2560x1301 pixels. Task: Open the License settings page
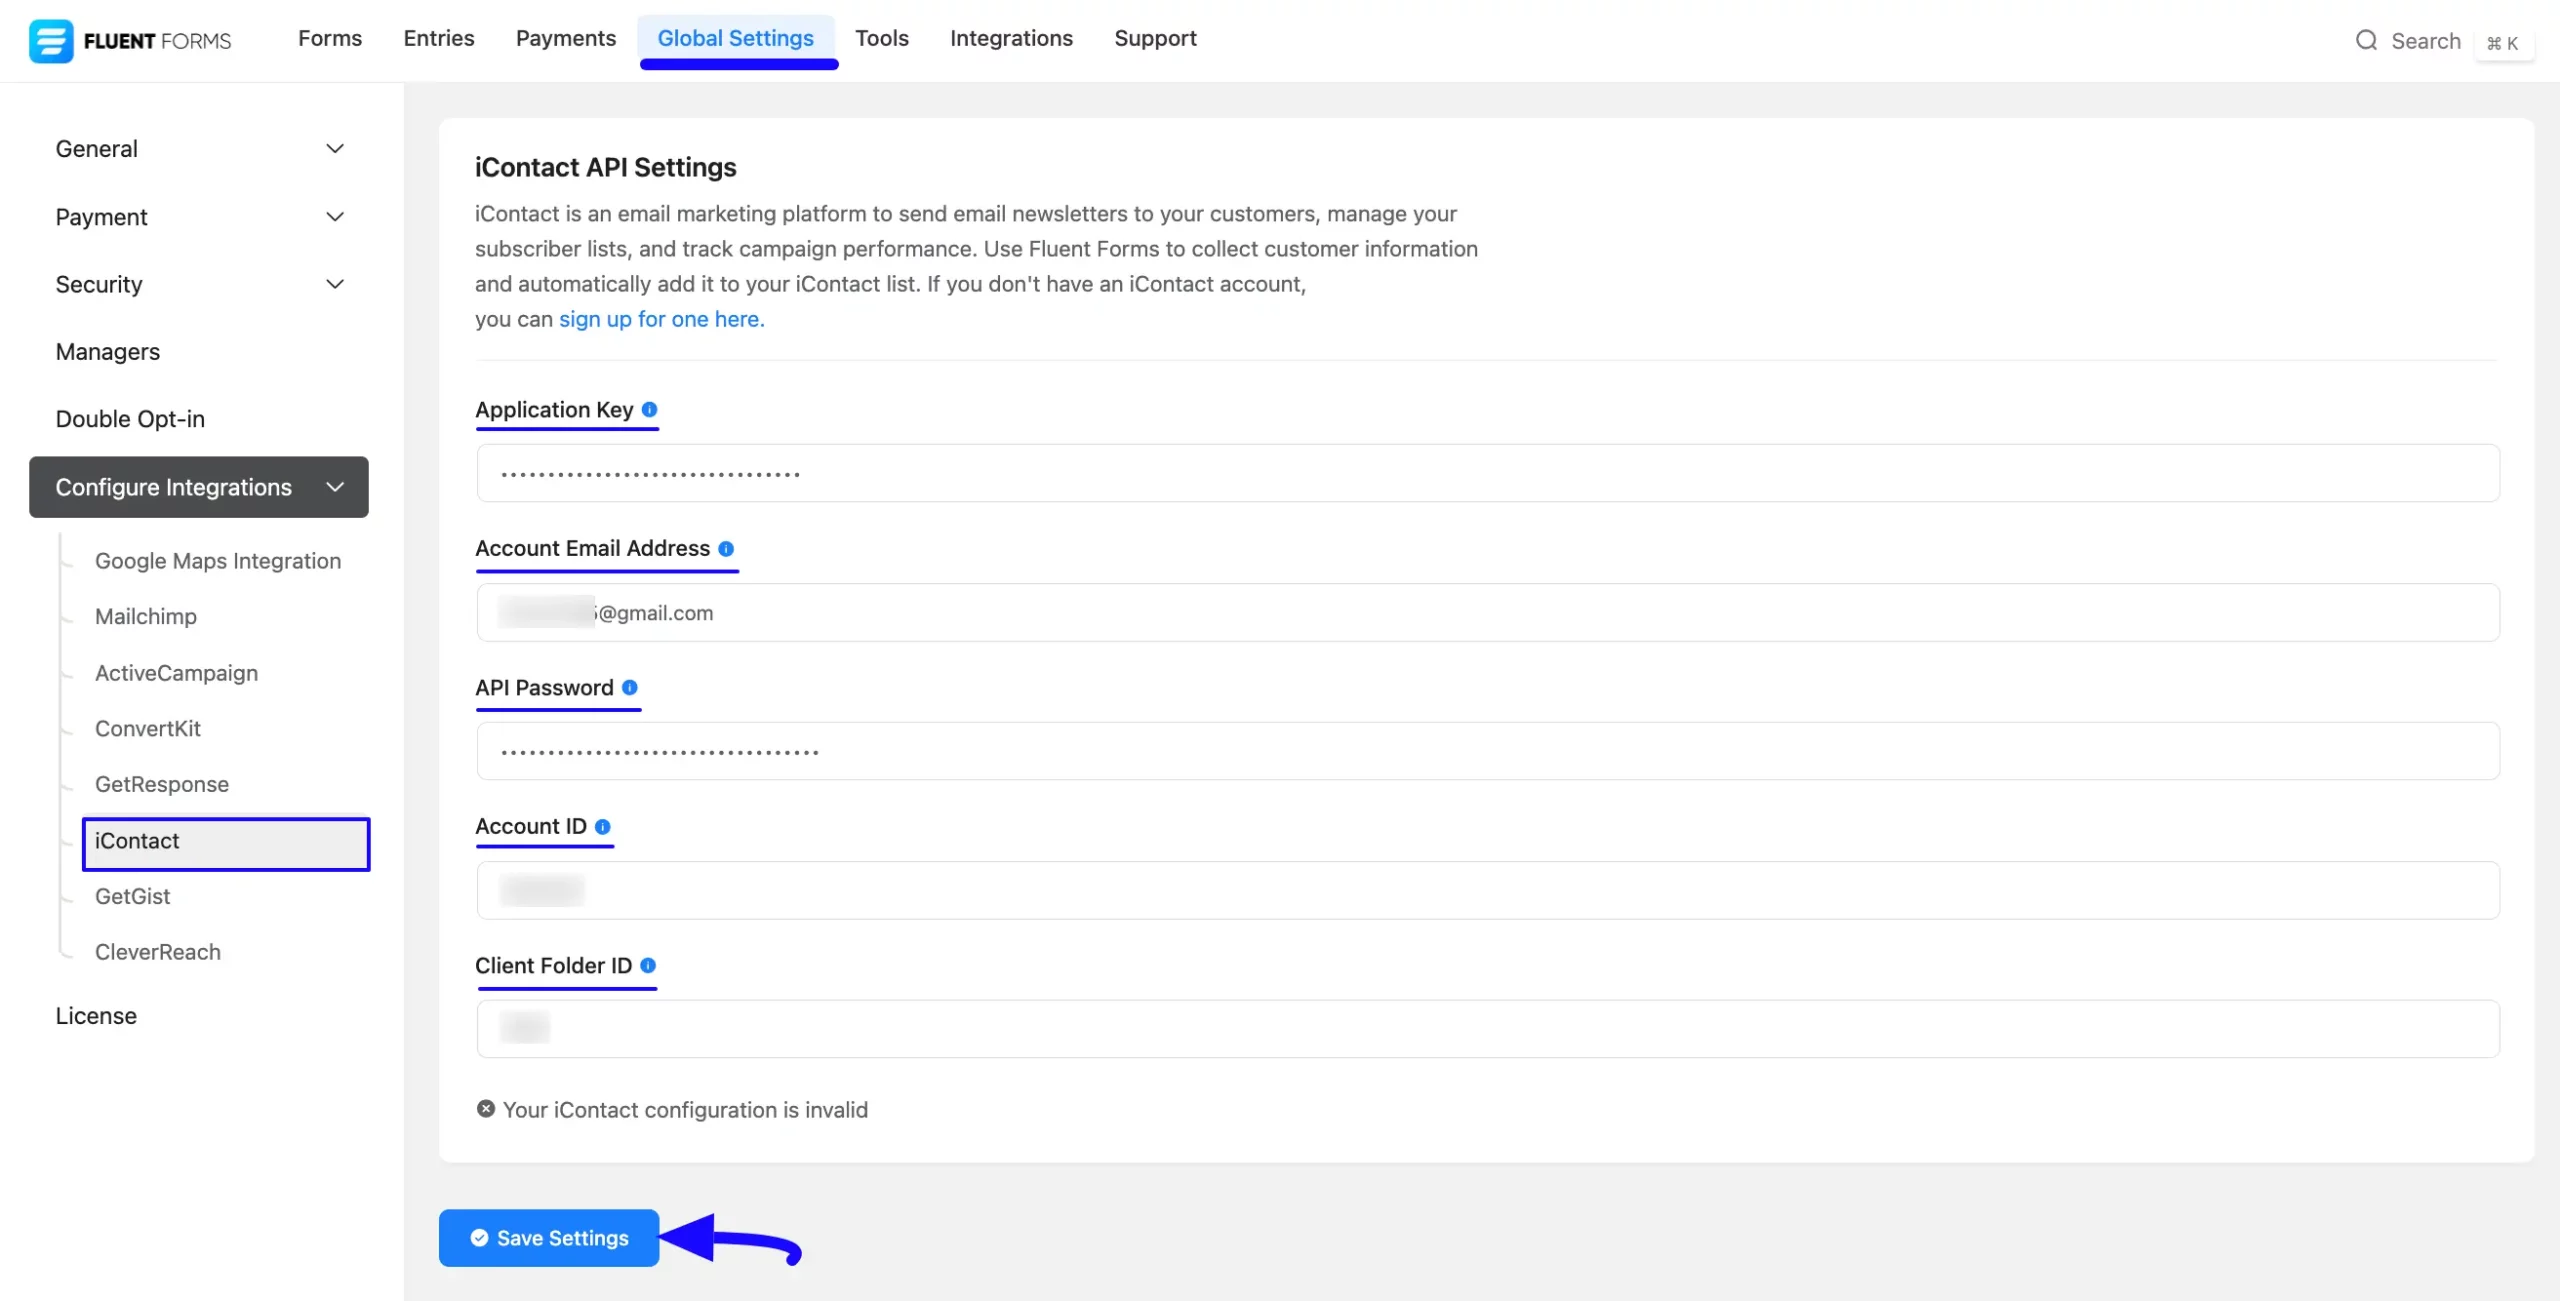click(x=96, y=1016)
